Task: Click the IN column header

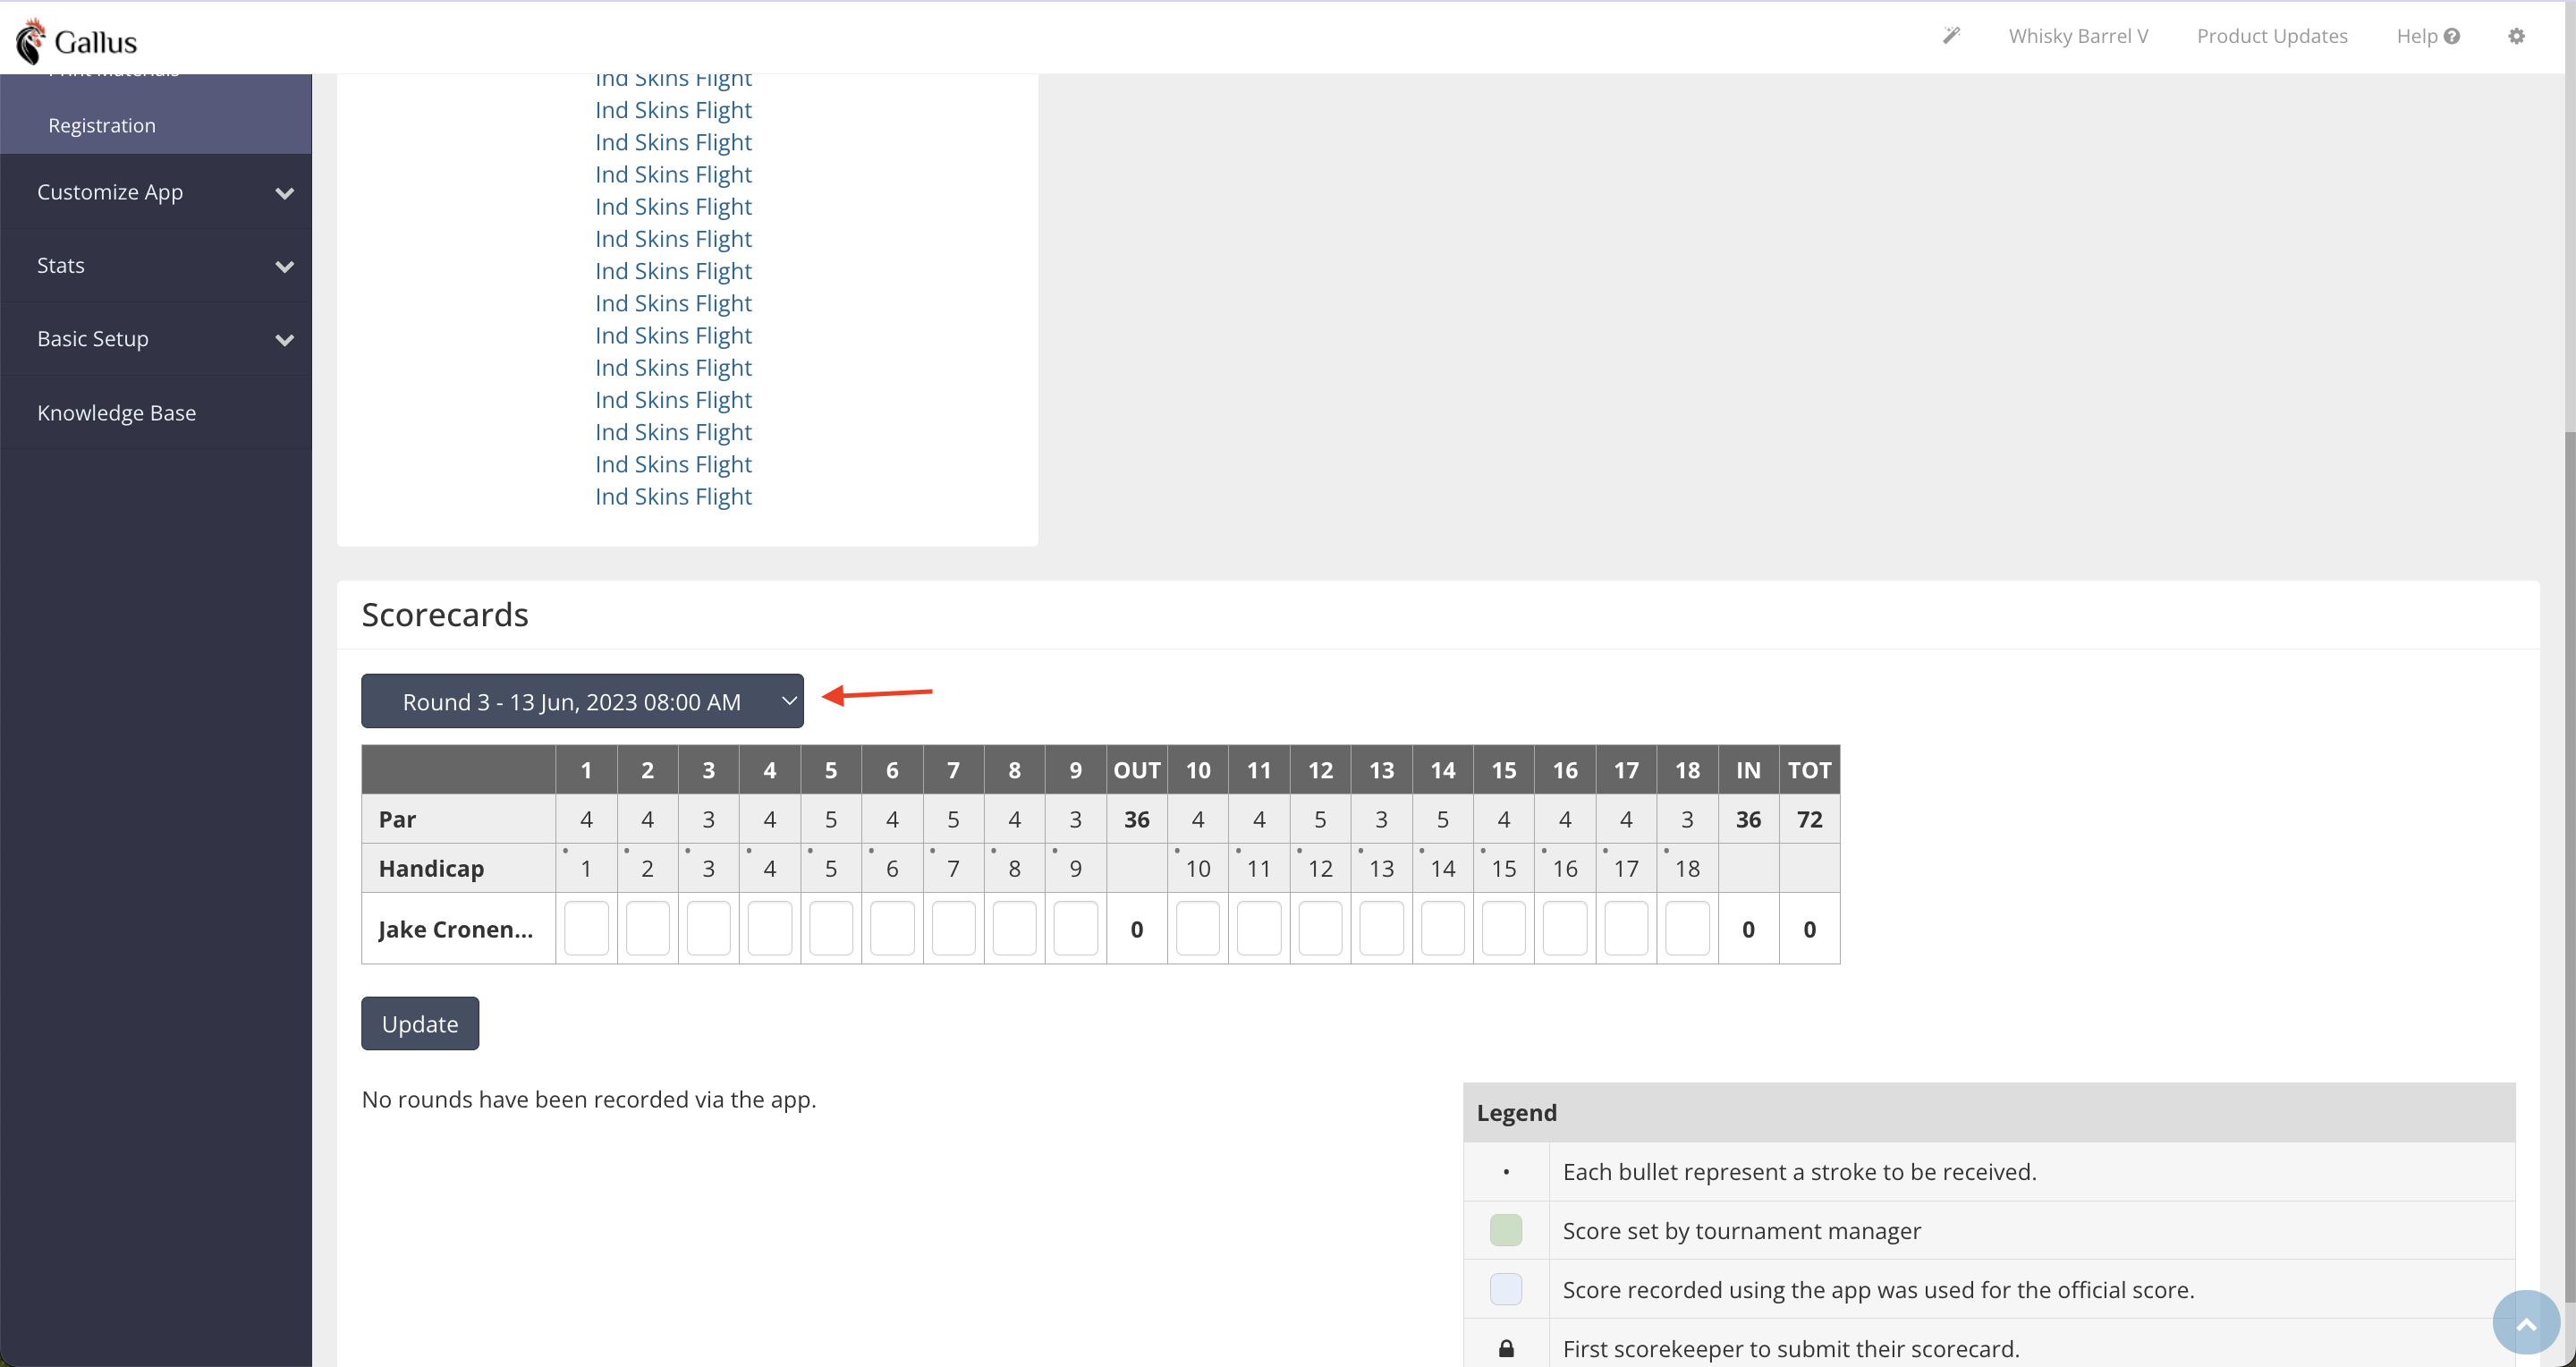Action: 1748,770
